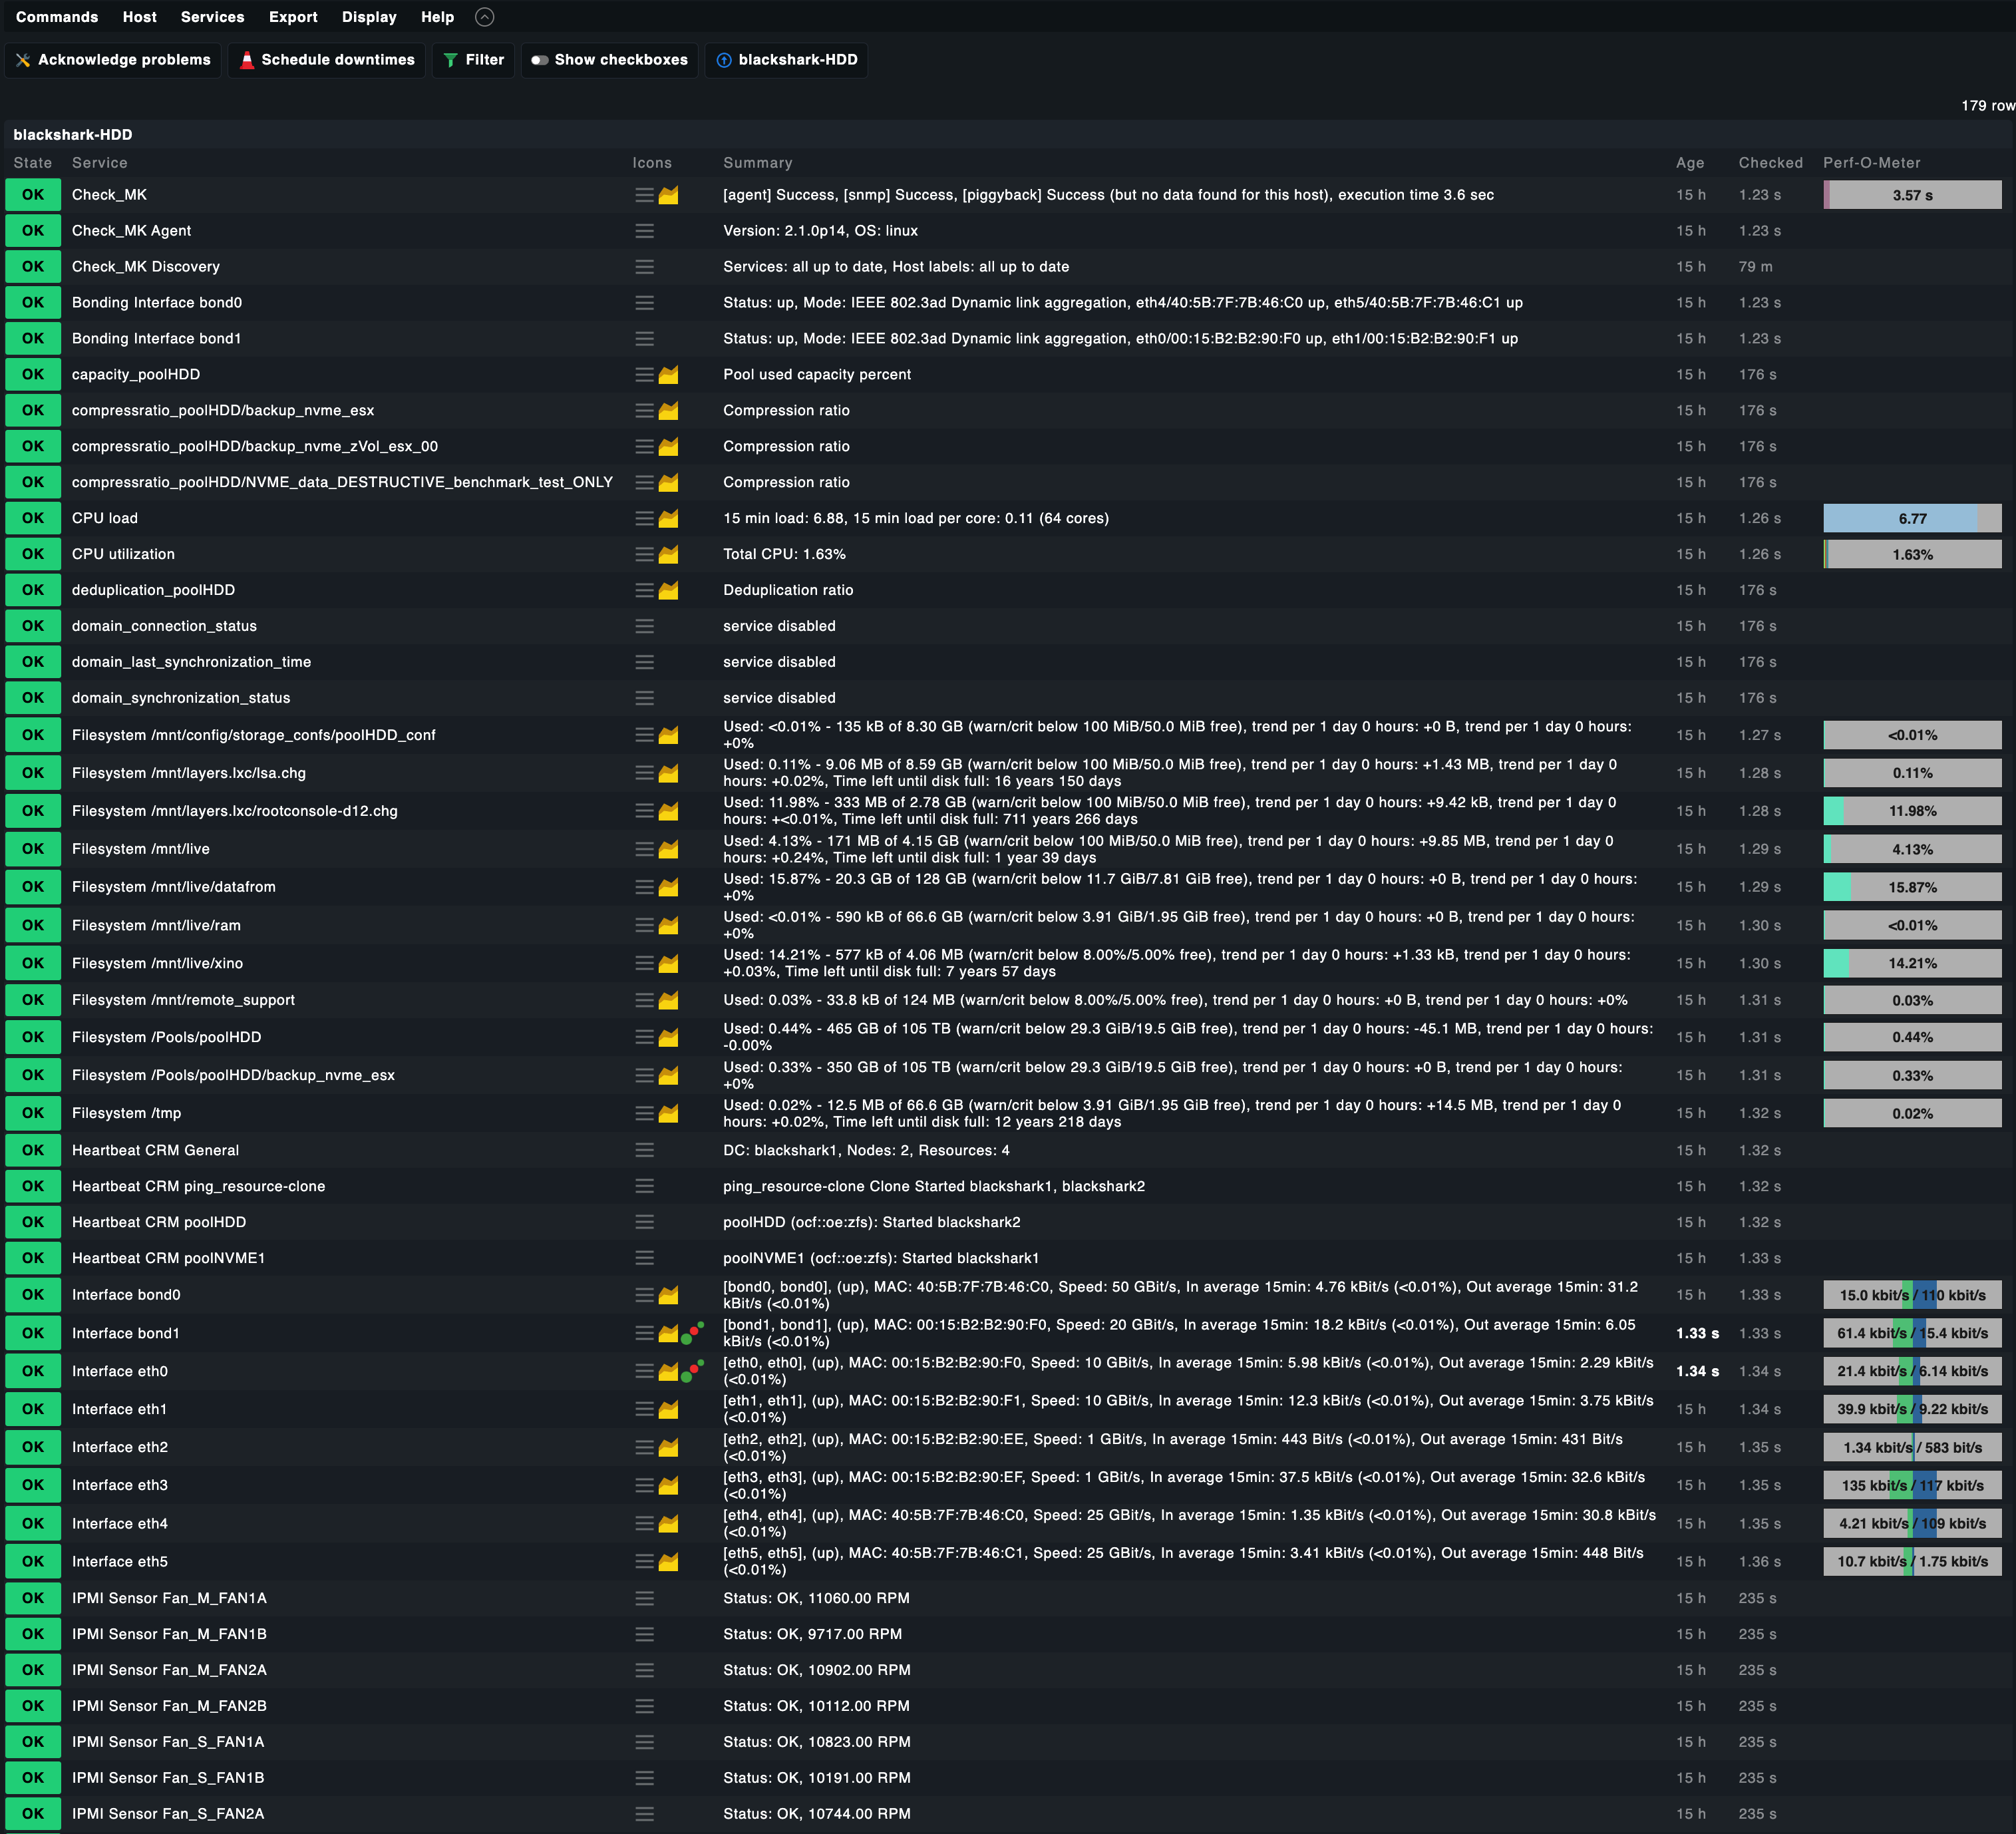Image resolution: width=2016 pixels, height=1834 pixels.
Task: Open the hamburger menu for Filesystem /tmp
Action: 644,1113
